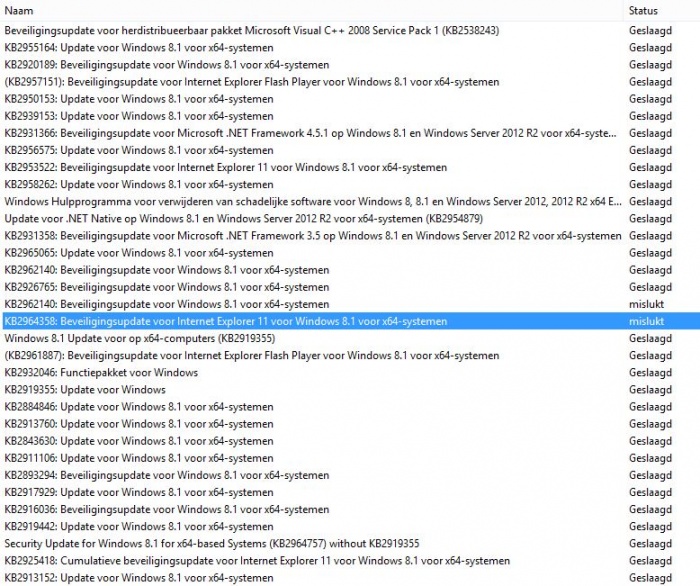Screen dimensions: 700x586
Task: Select the .NET Native update (KB2954879) row
Action: tap(350, 219)
